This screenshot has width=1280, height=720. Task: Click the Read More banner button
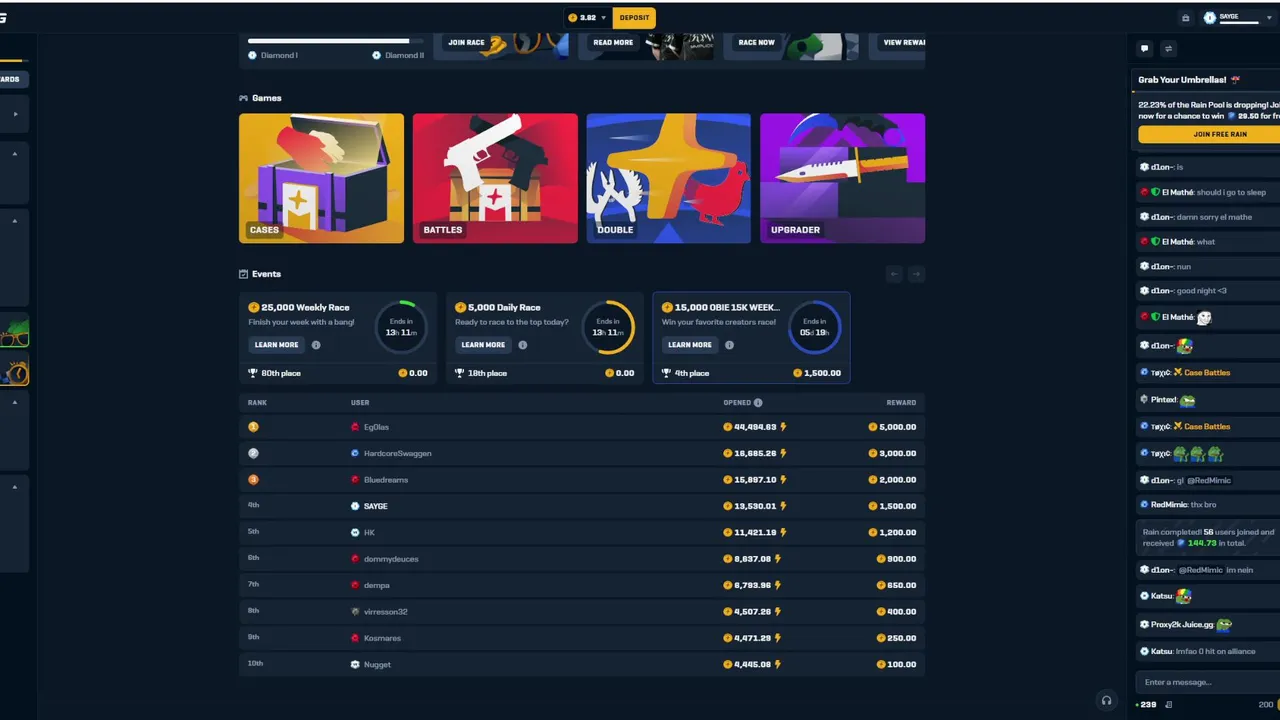pyautogui.click(x=613, y=43)
